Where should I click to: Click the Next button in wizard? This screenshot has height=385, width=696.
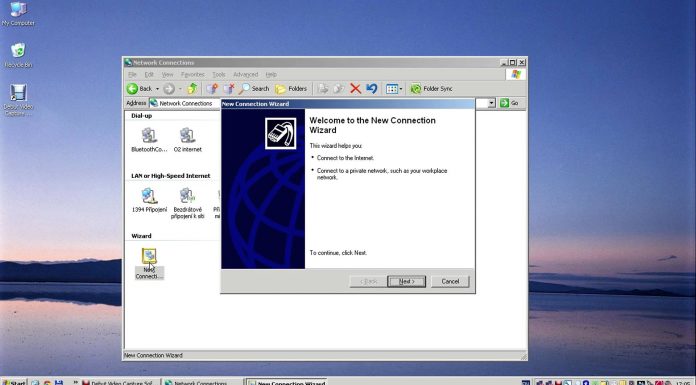pos(406,282)
